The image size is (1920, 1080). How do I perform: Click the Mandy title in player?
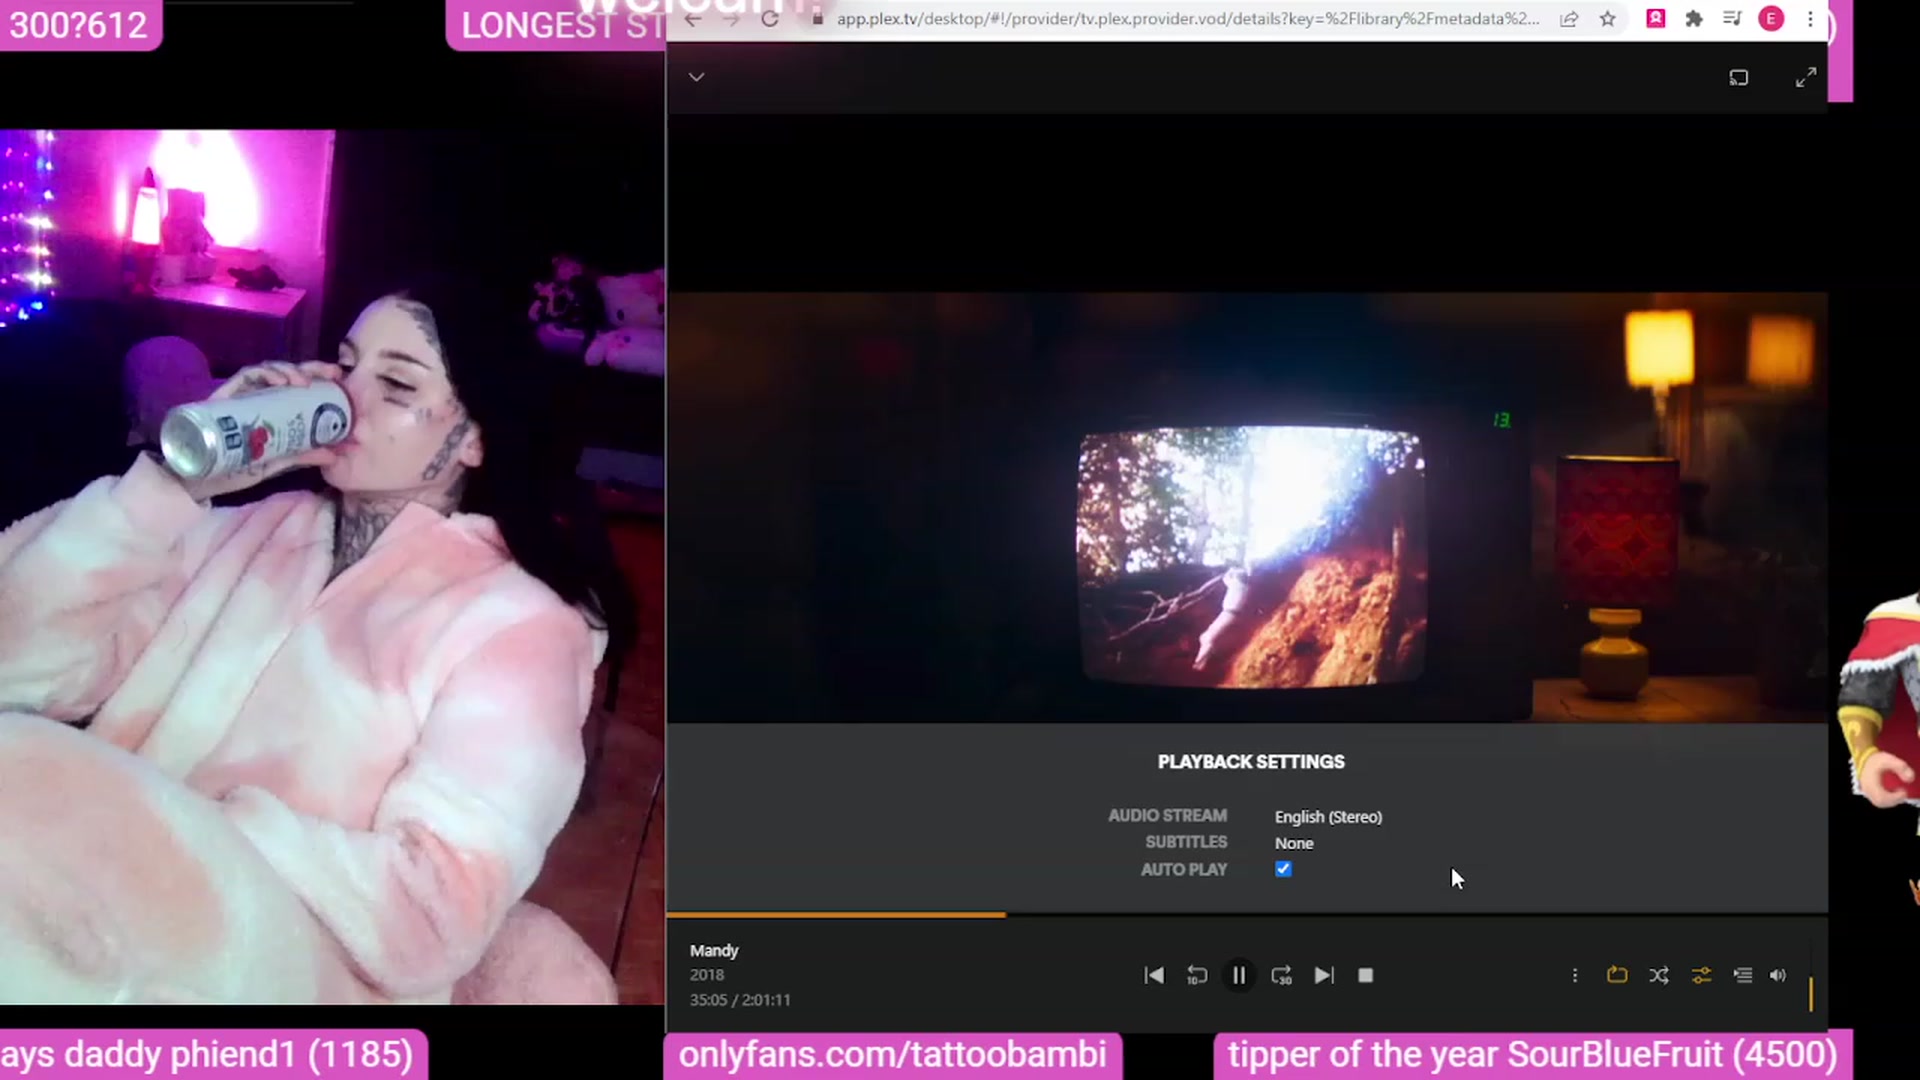[x=713, y=950]
